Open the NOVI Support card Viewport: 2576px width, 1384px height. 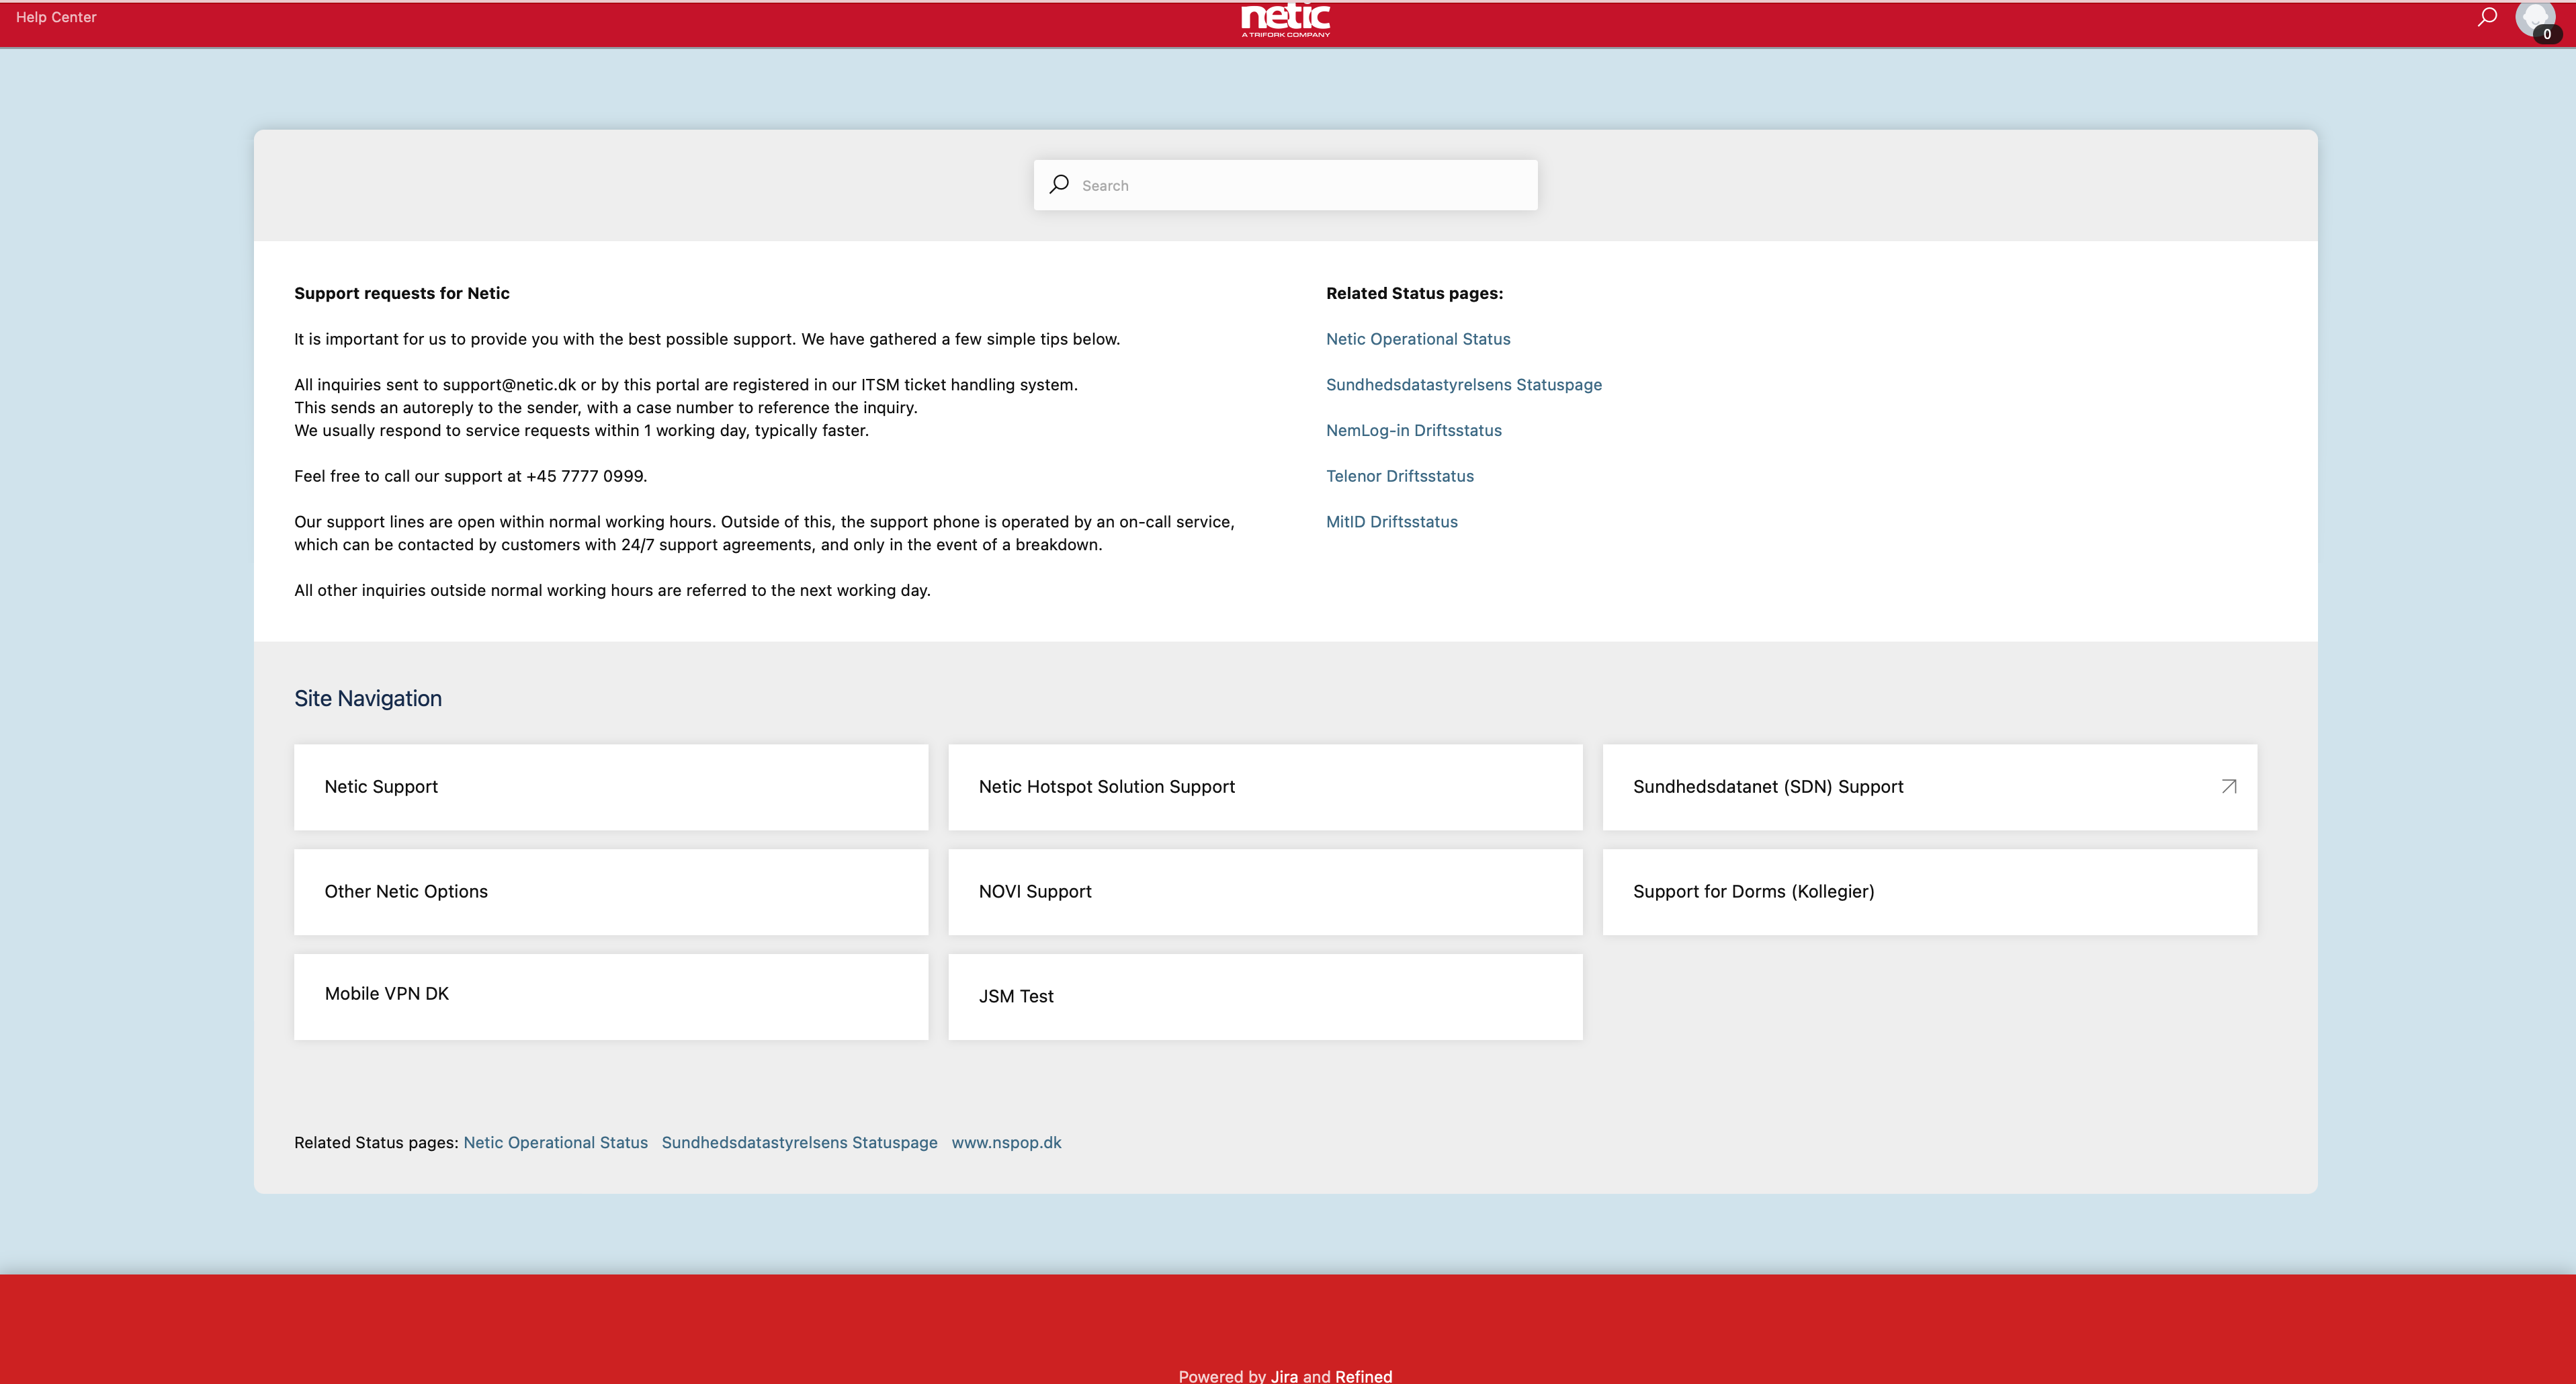[1265, 892]
